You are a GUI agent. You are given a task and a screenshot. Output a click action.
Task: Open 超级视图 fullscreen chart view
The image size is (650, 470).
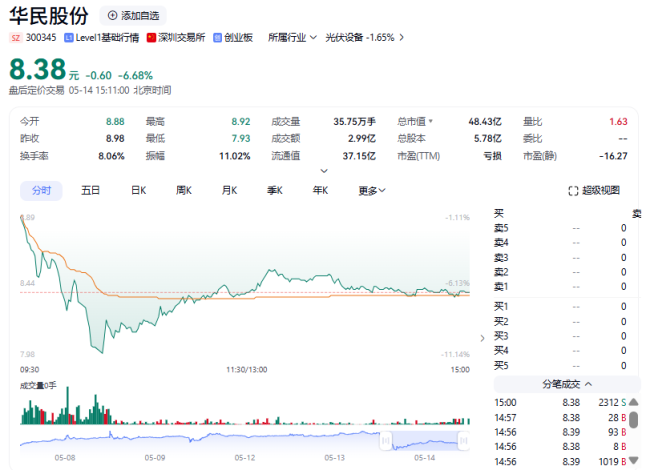tap(594, 191)
